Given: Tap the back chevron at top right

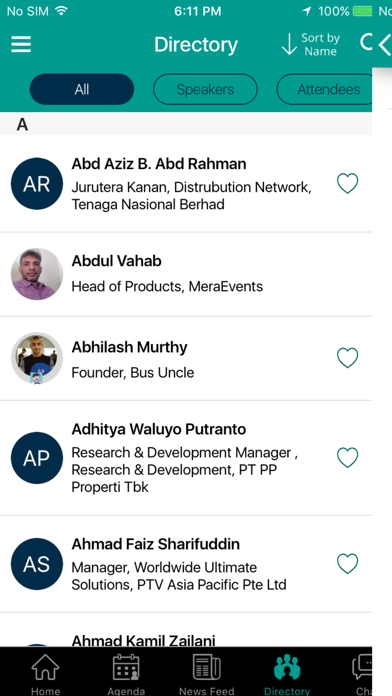Looking at the screenshot, I should [x=384, y=44].
